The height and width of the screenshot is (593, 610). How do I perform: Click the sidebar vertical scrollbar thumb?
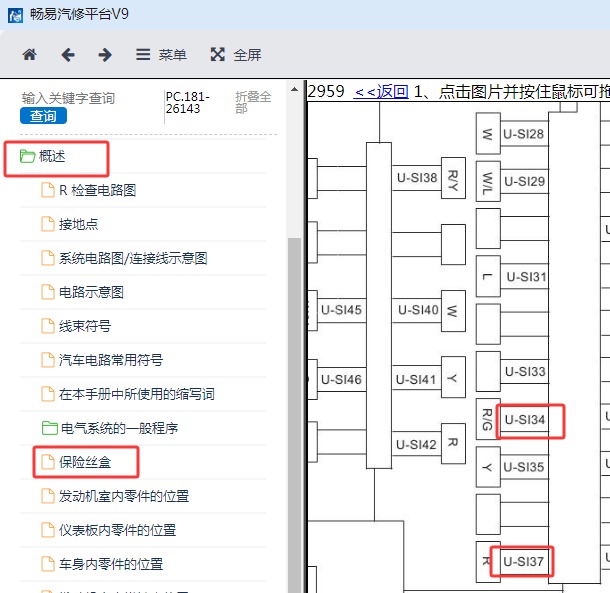[x=294, y=415]
